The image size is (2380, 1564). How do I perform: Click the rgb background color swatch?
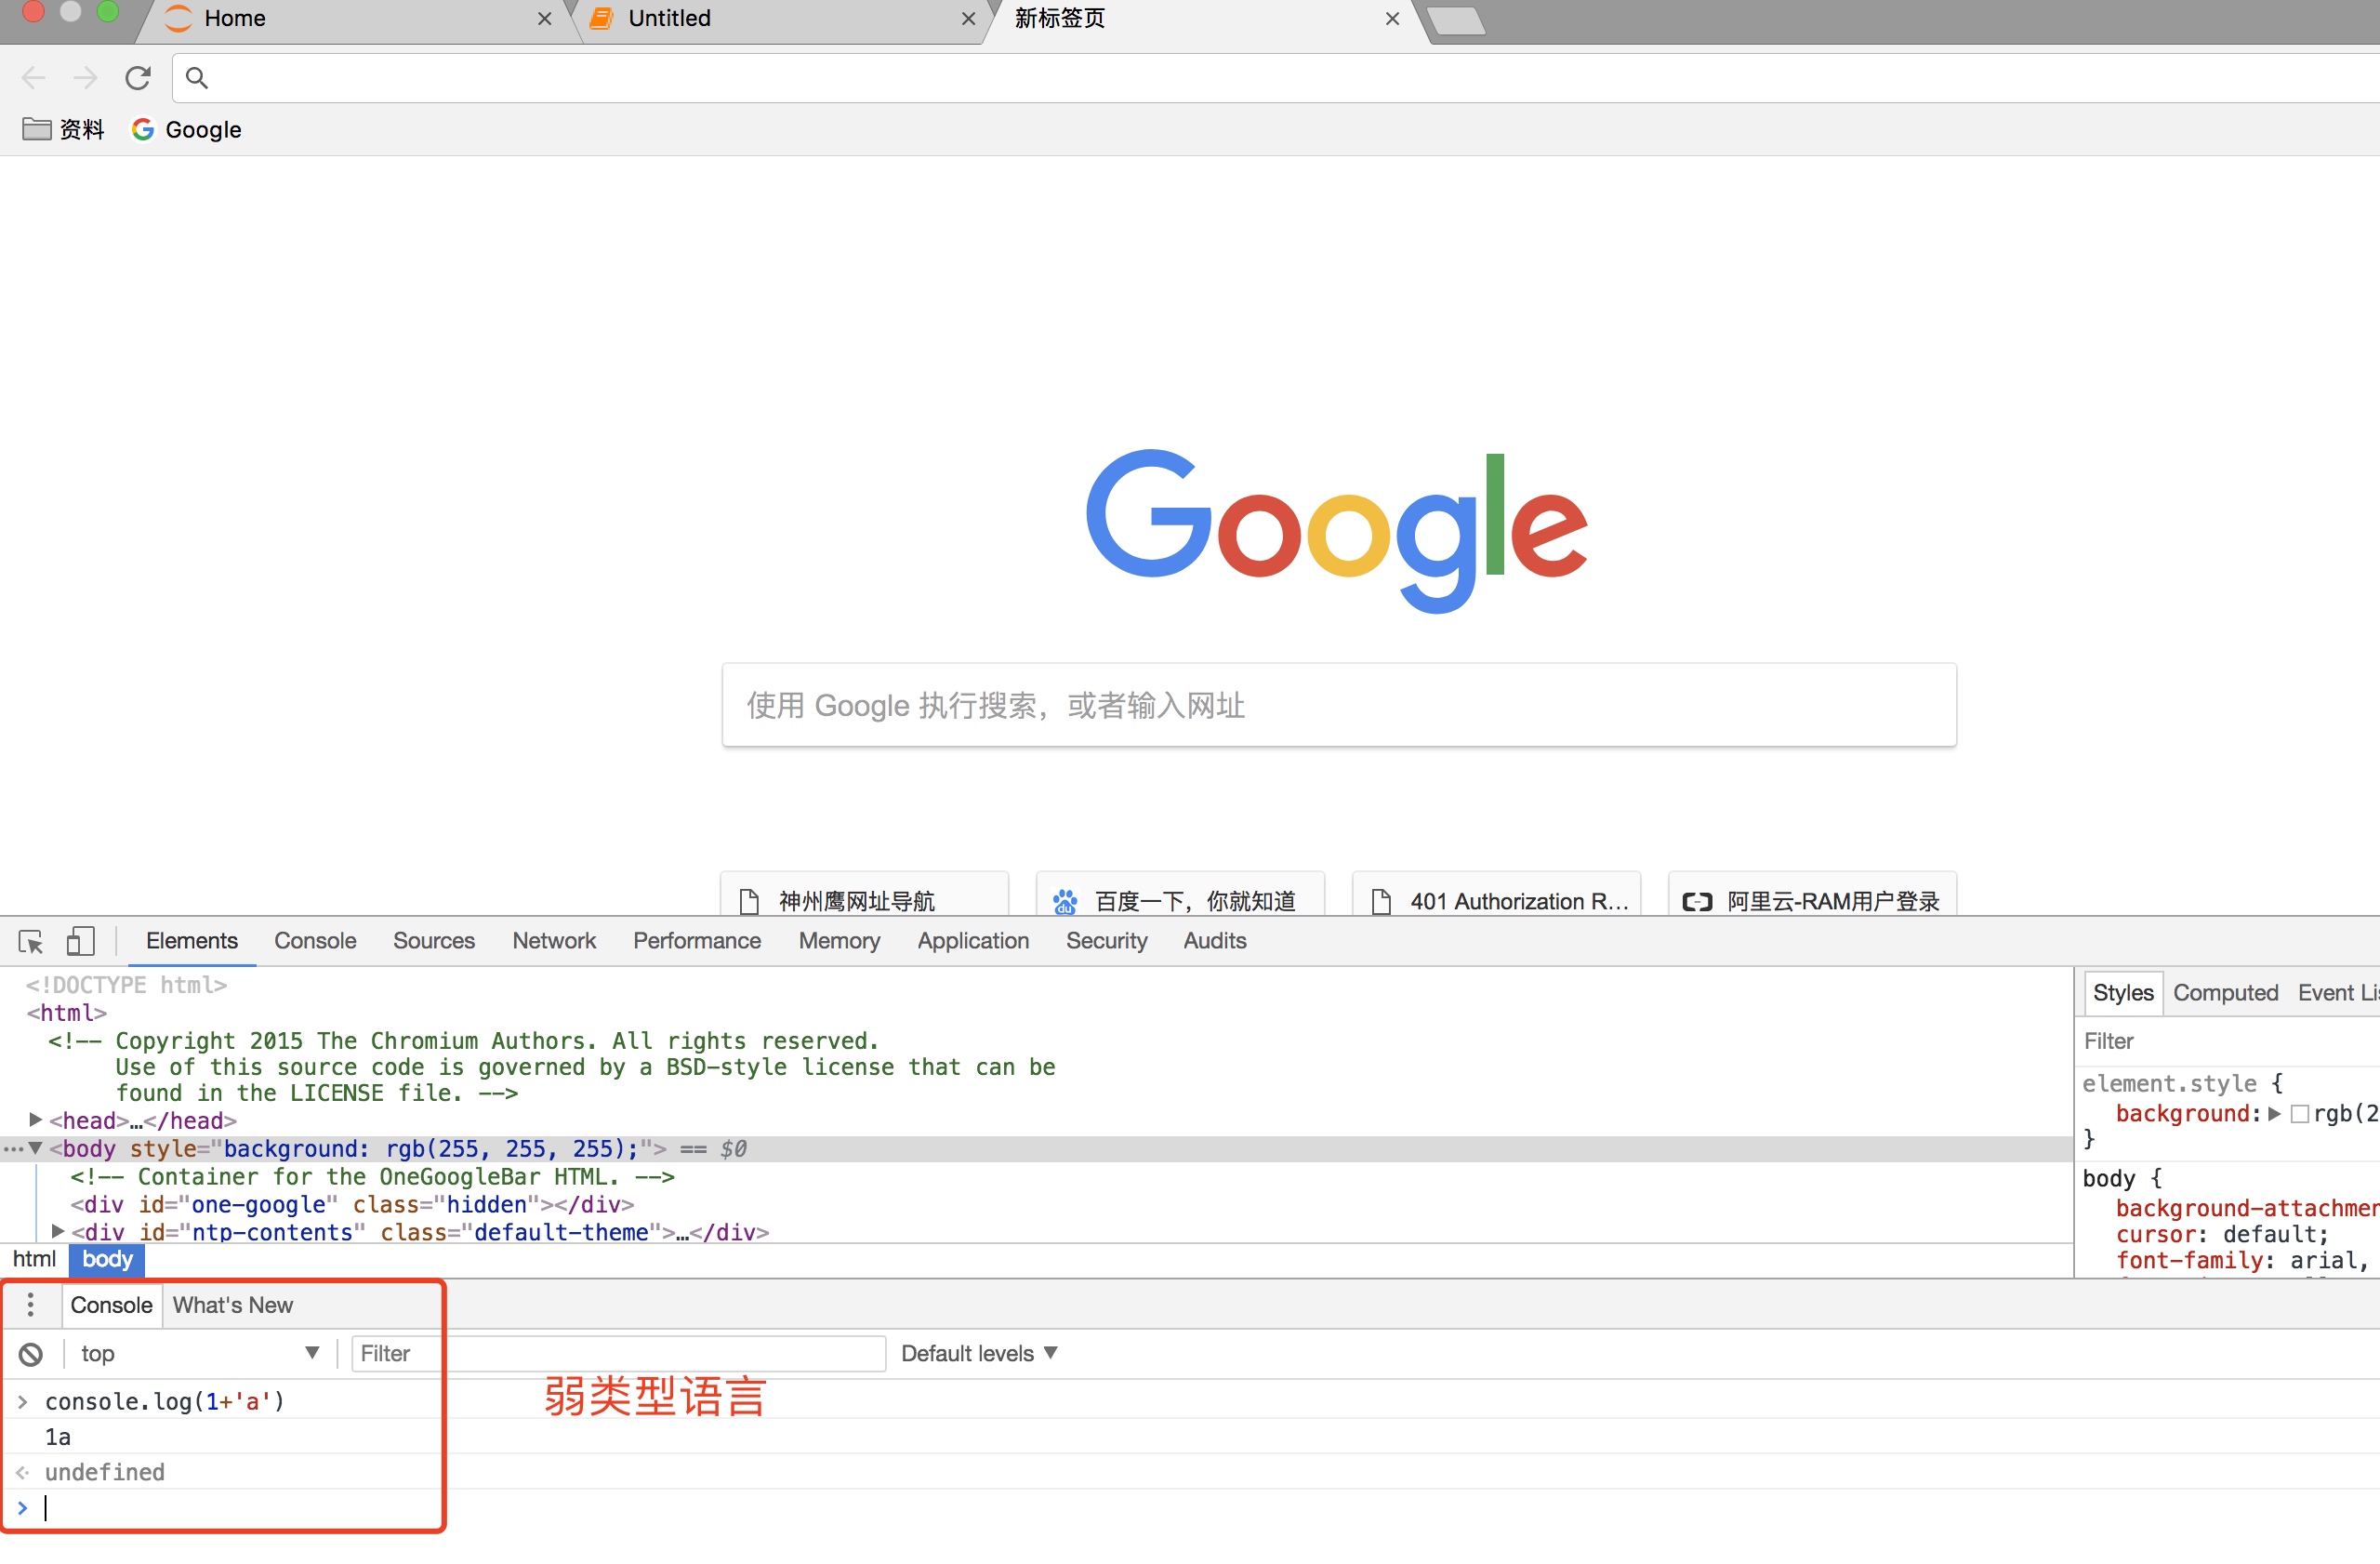click(2299, 1114)
